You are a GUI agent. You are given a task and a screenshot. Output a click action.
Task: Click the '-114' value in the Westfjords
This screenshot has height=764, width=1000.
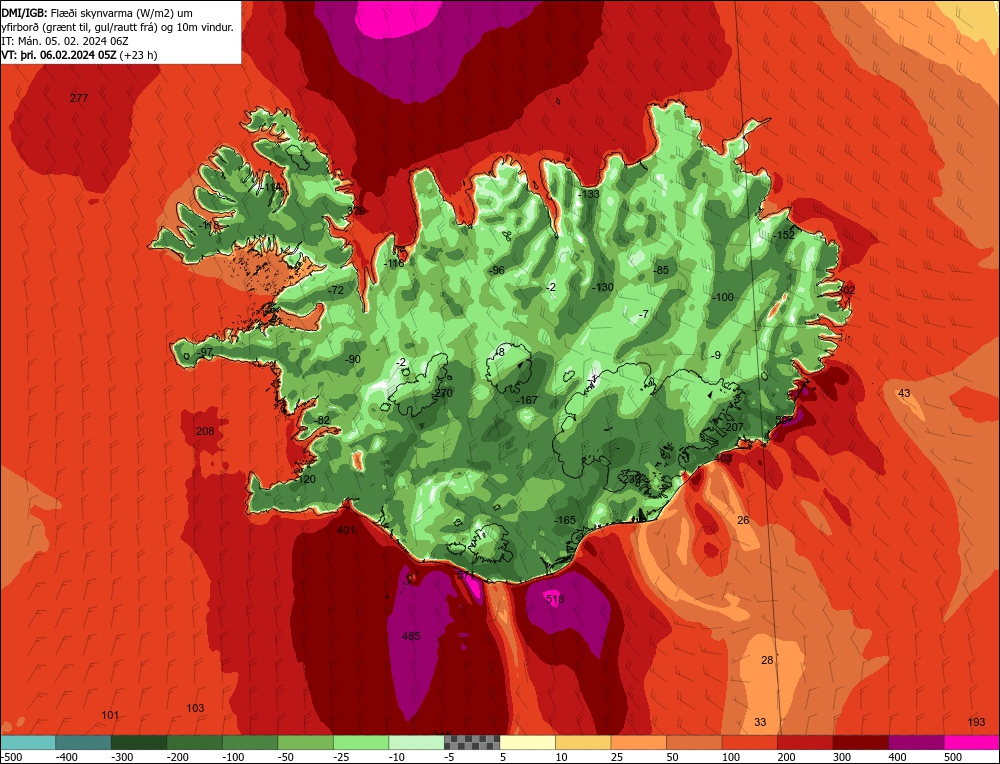pyautogui.click(x=269, y=187)
